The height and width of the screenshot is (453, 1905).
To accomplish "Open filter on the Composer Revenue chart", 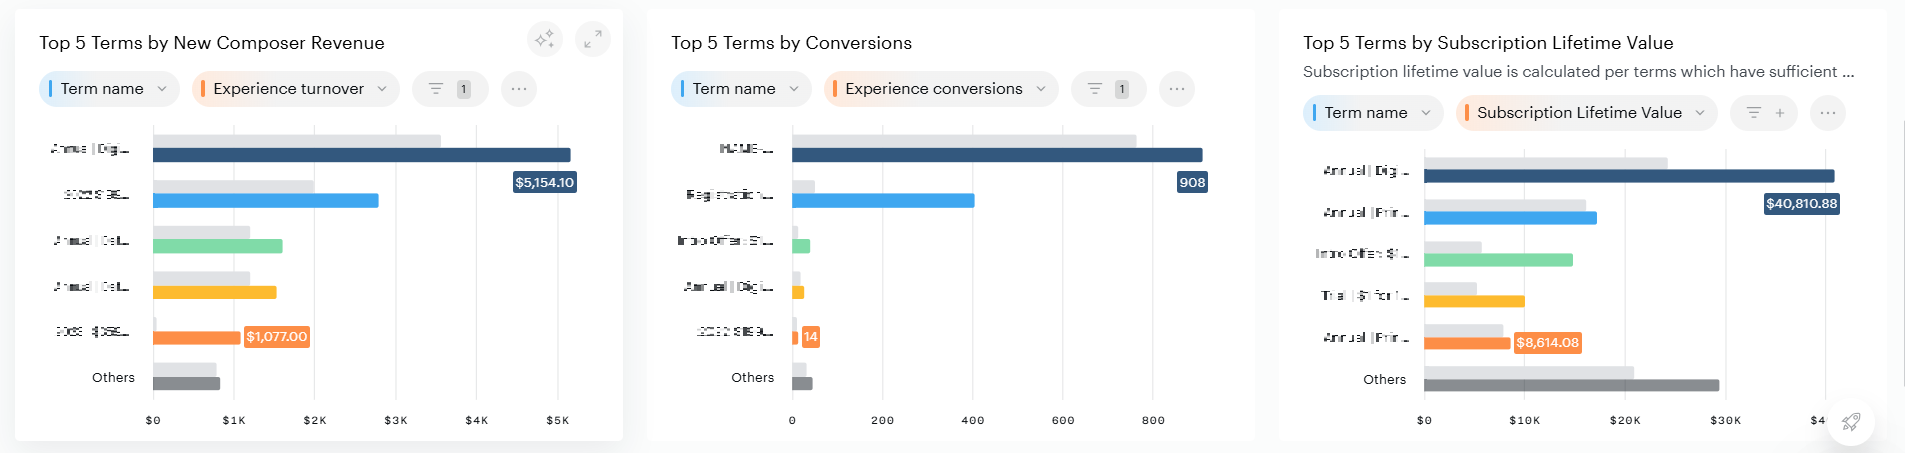I will 450,89.
